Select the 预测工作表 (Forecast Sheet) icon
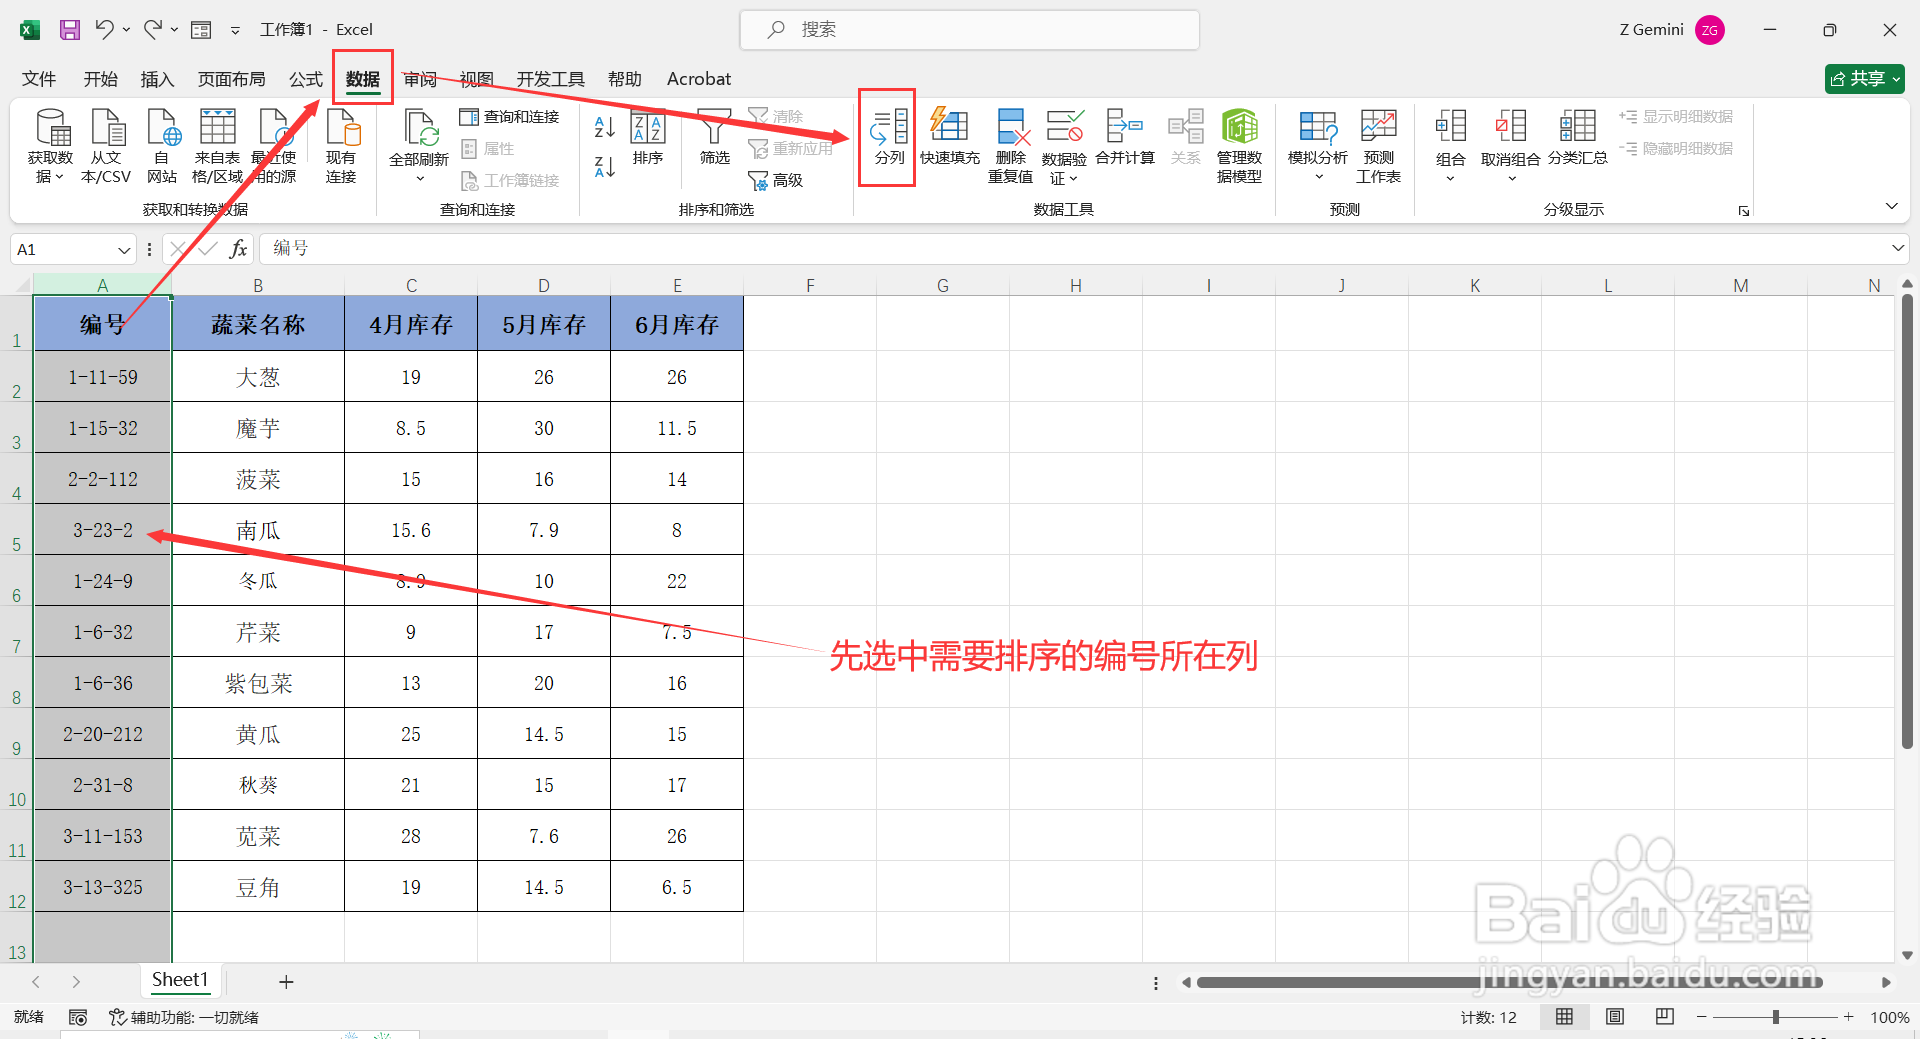1920x1039 pixels. pos(1377,142)
